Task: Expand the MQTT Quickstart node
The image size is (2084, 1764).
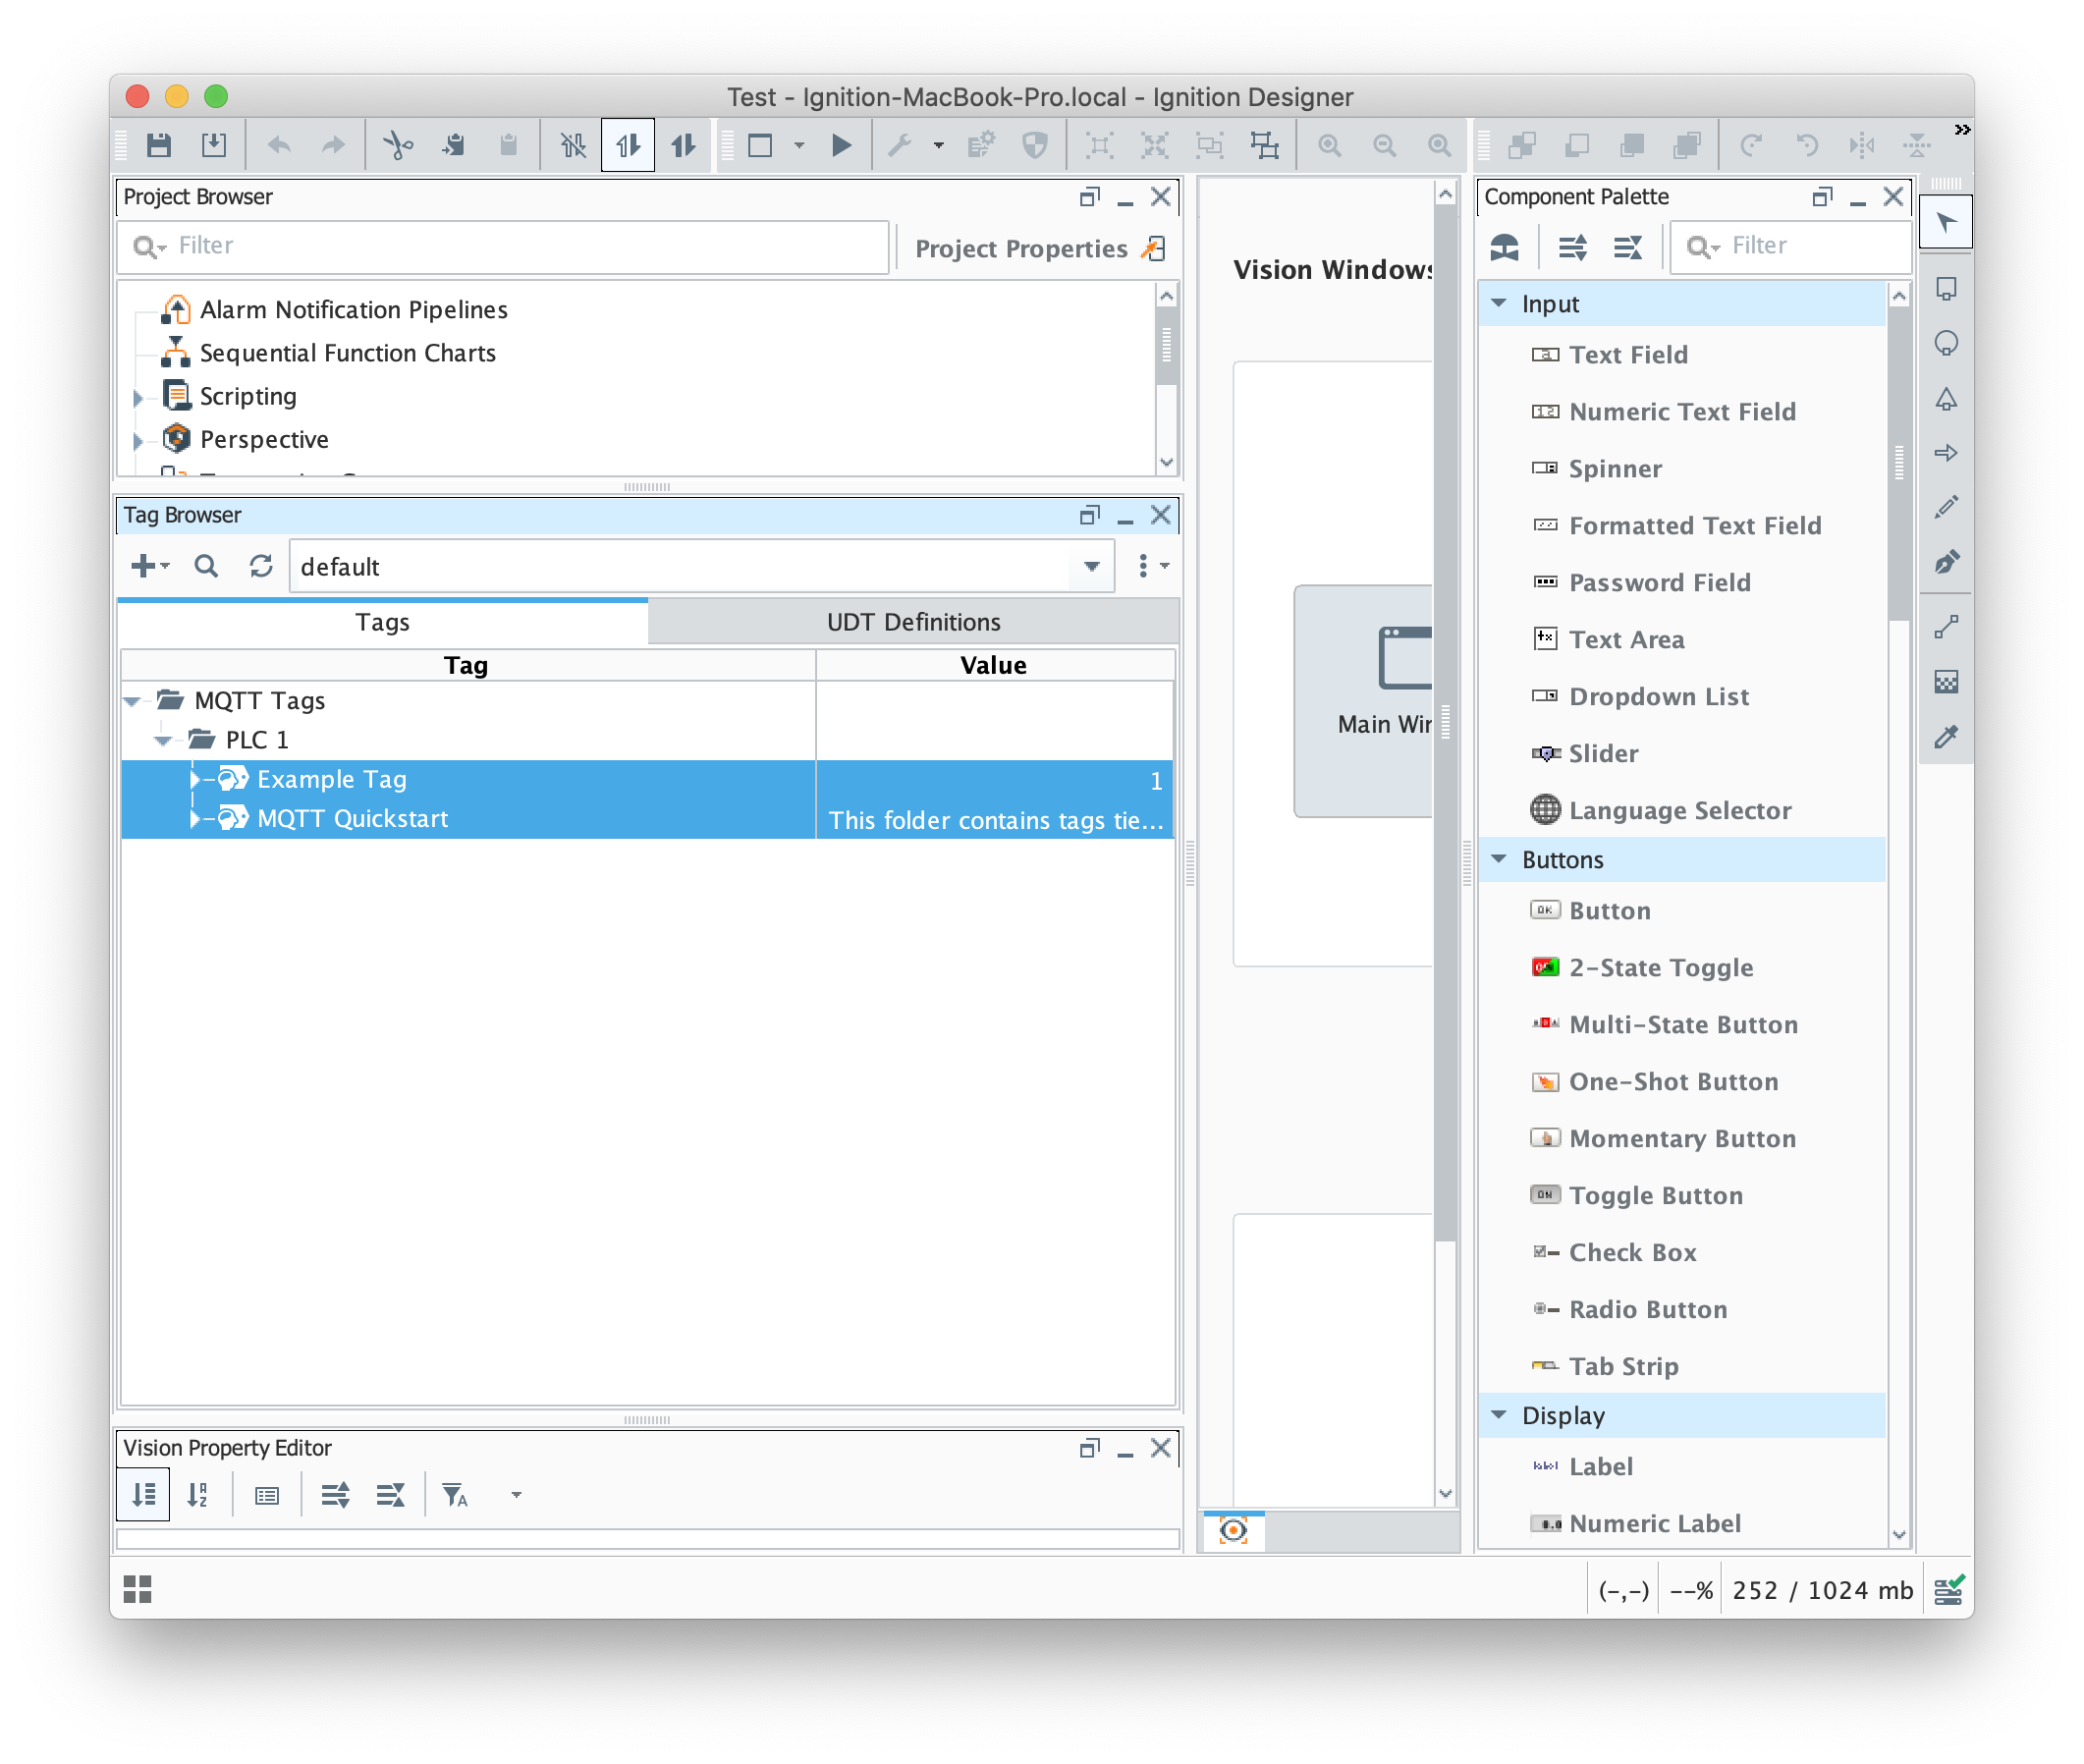Action: tap(195, 818)
